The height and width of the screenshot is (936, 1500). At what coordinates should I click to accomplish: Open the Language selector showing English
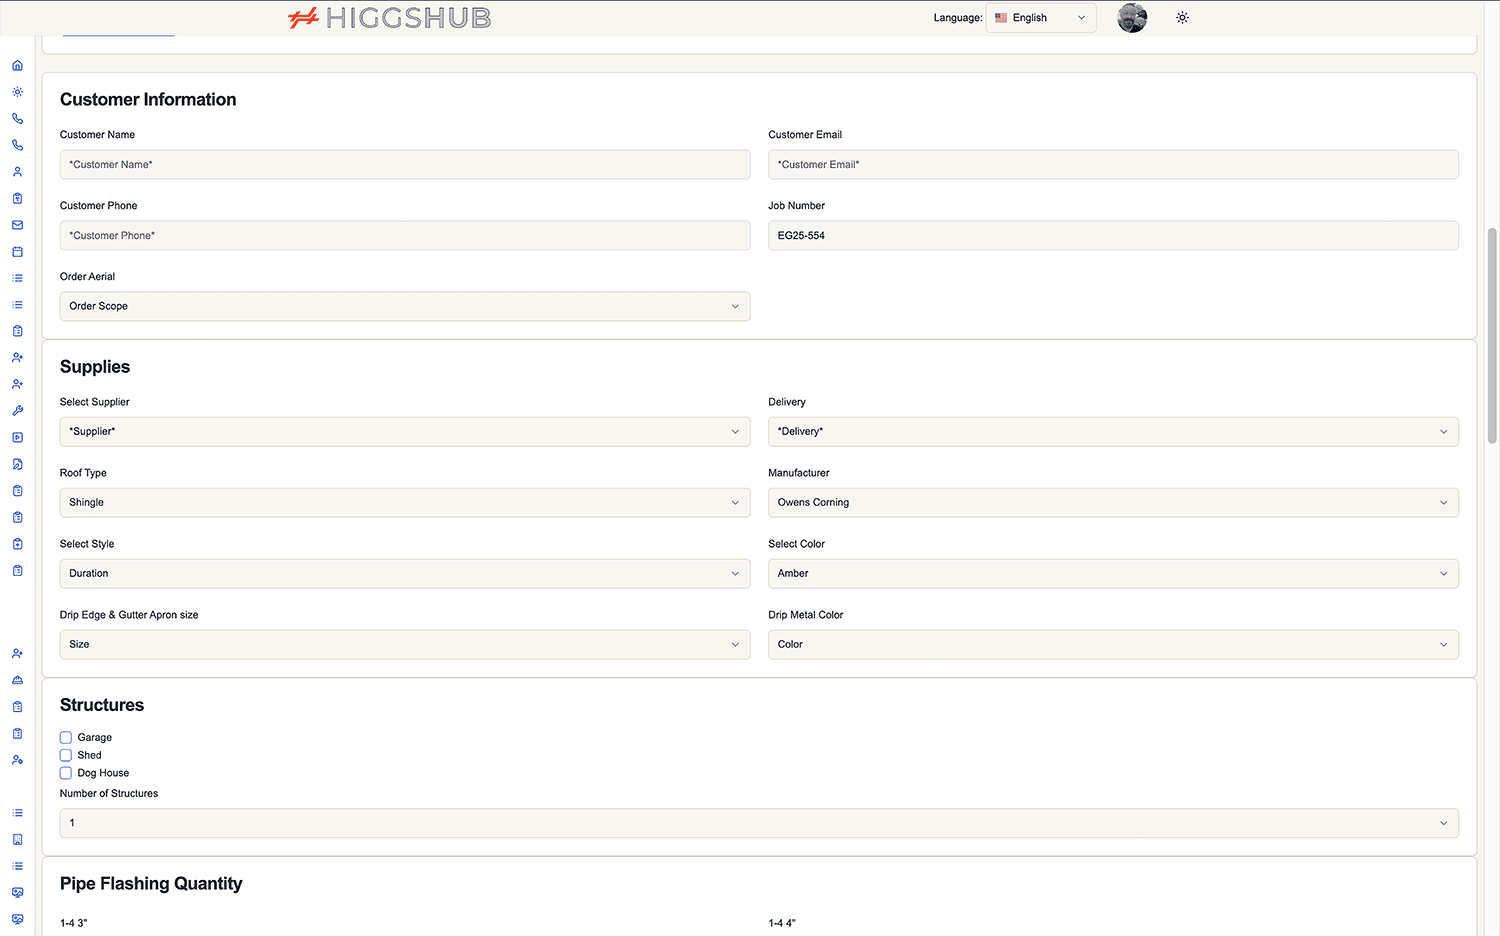click(x=1040, y=17)
